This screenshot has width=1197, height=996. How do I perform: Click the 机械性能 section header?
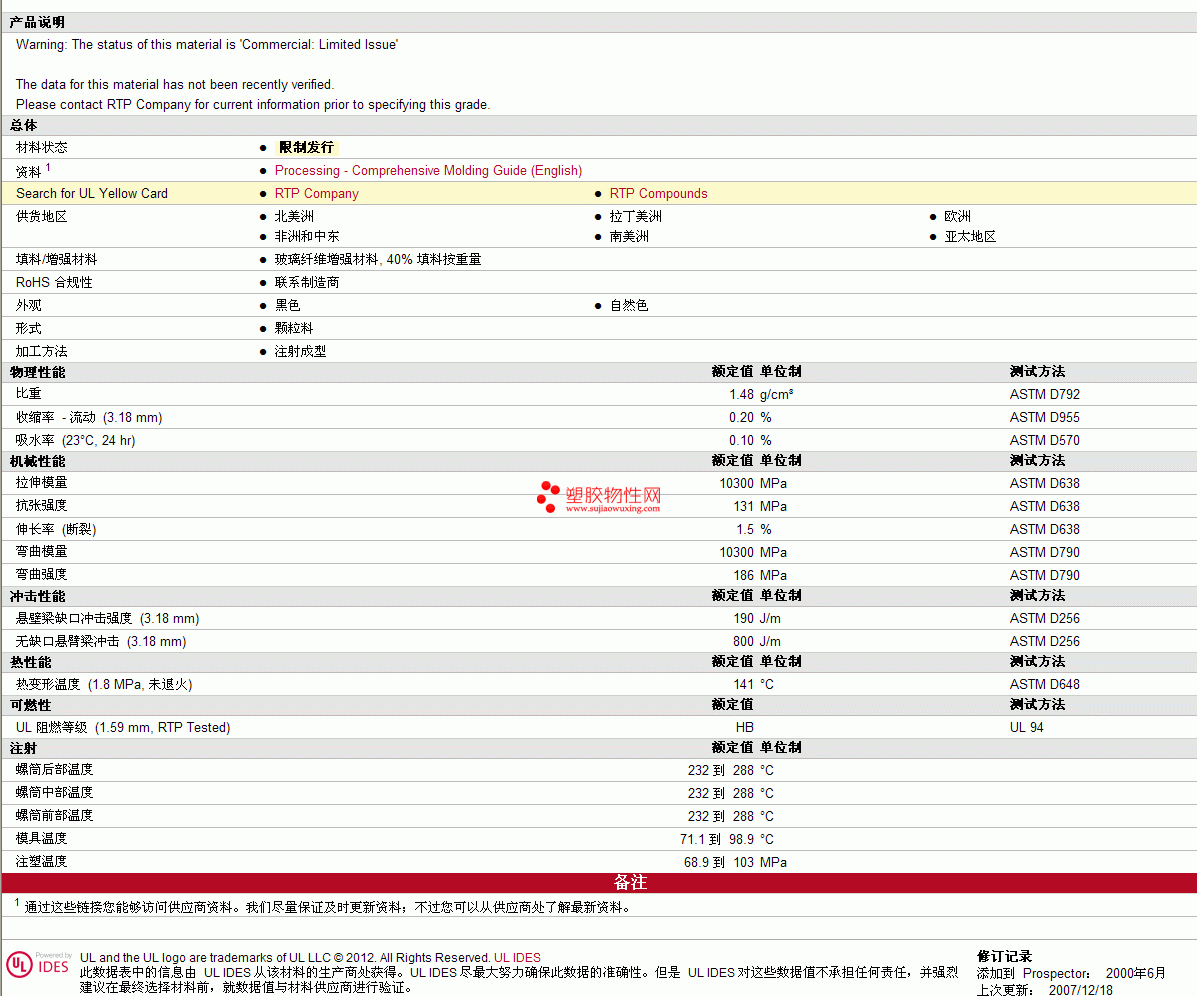pyautogui.click(x=37, y=462)
